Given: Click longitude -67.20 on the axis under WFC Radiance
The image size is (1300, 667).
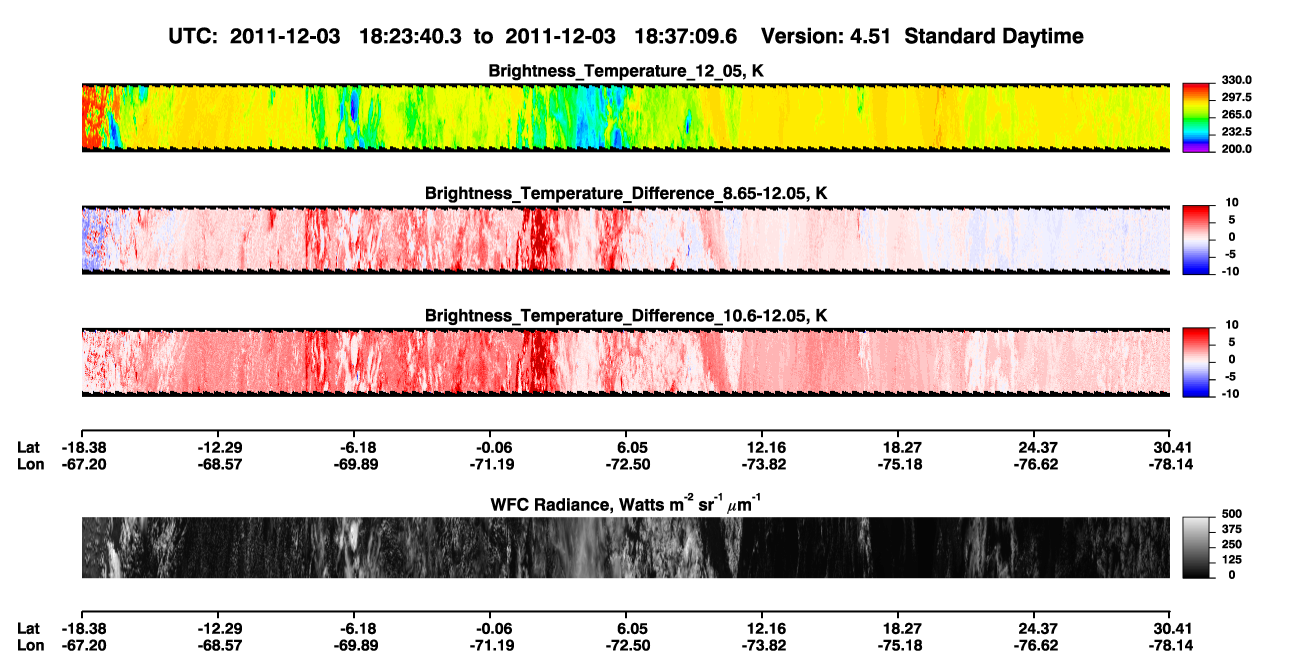Looking at the screenshot, I should tap(82, 644).
